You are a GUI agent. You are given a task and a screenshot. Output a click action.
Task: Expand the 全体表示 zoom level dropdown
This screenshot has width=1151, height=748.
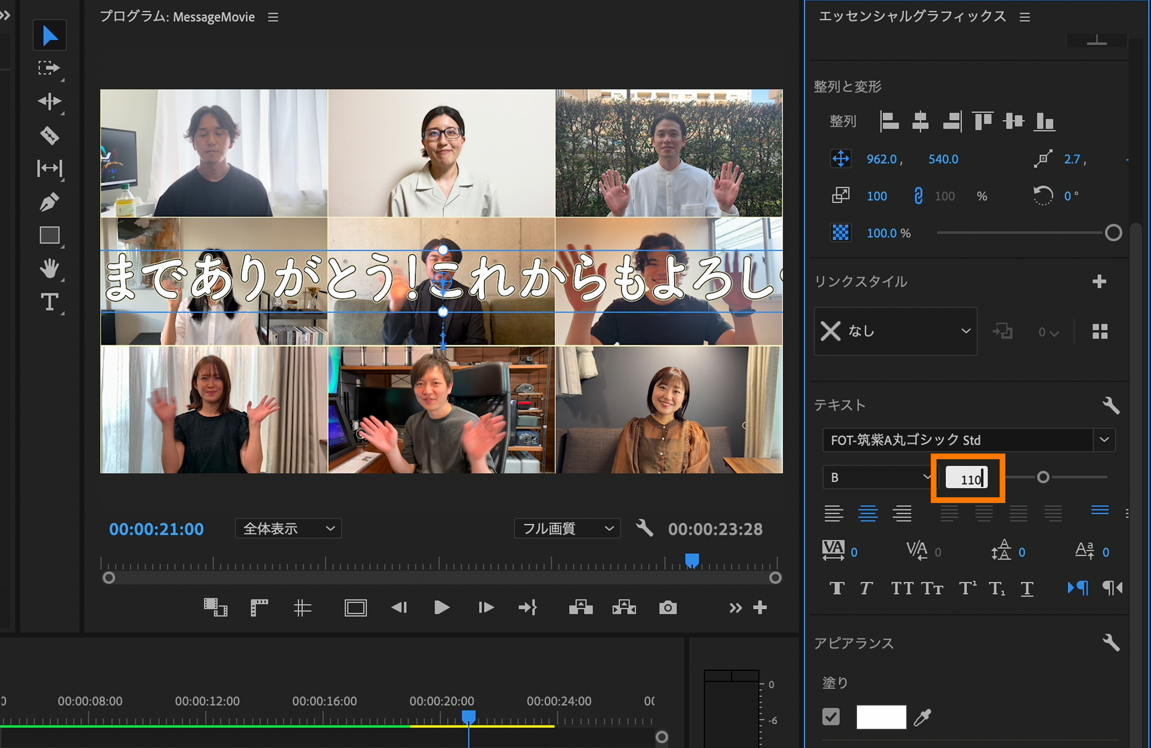click(288, 528)
